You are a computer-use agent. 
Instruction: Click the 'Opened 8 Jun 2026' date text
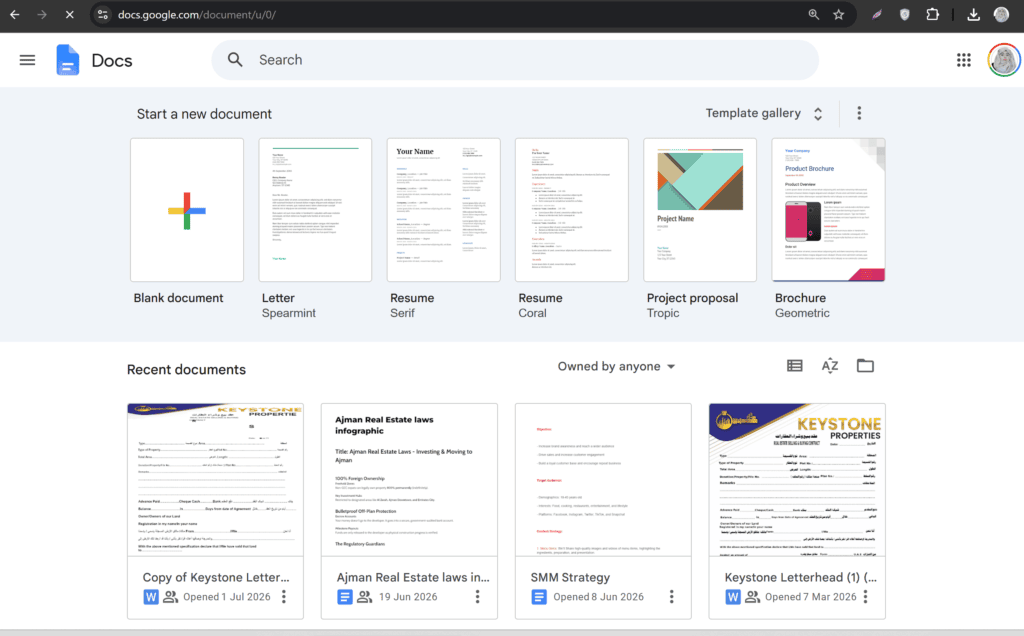click(598, 597)
